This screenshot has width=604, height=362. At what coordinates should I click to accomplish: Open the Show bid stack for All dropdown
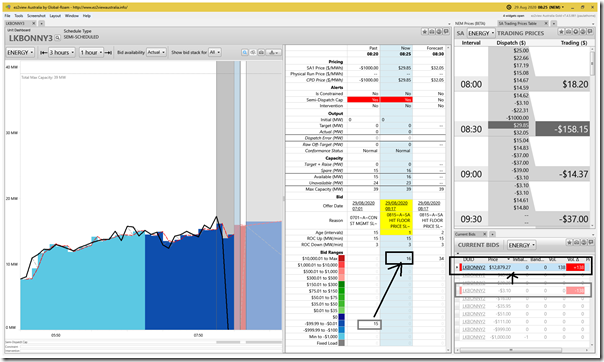(215, 52)
